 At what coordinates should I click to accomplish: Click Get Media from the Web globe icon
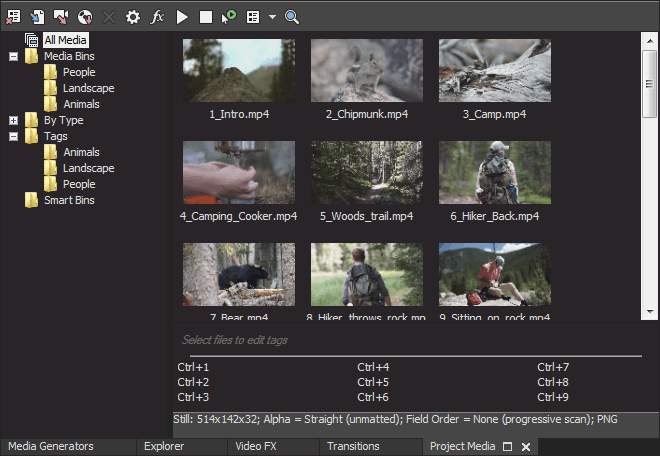tap(85, 17)
